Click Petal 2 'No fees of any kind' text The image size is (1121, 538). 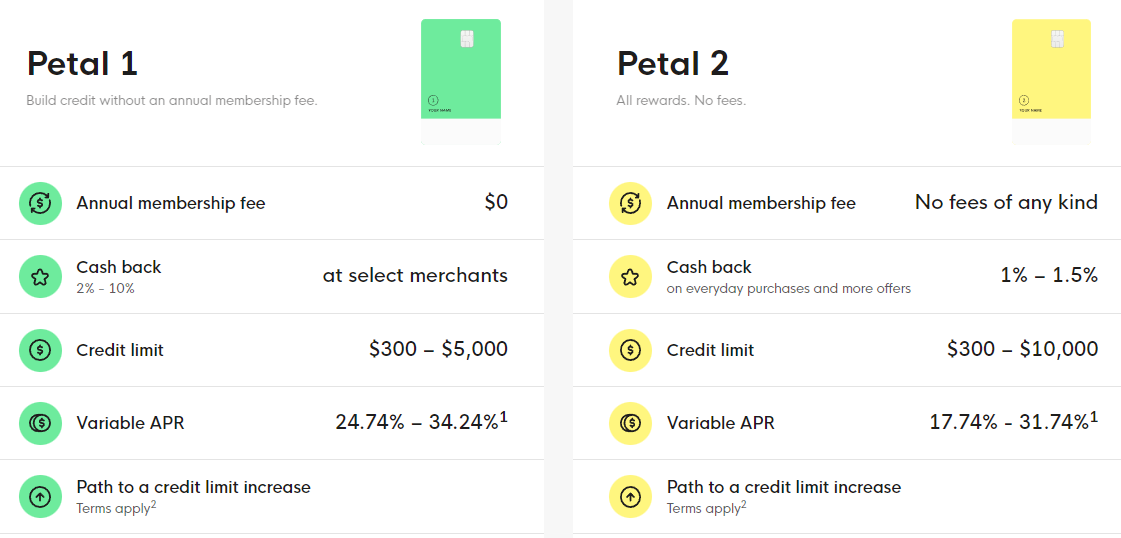[x=1006, y=203]
